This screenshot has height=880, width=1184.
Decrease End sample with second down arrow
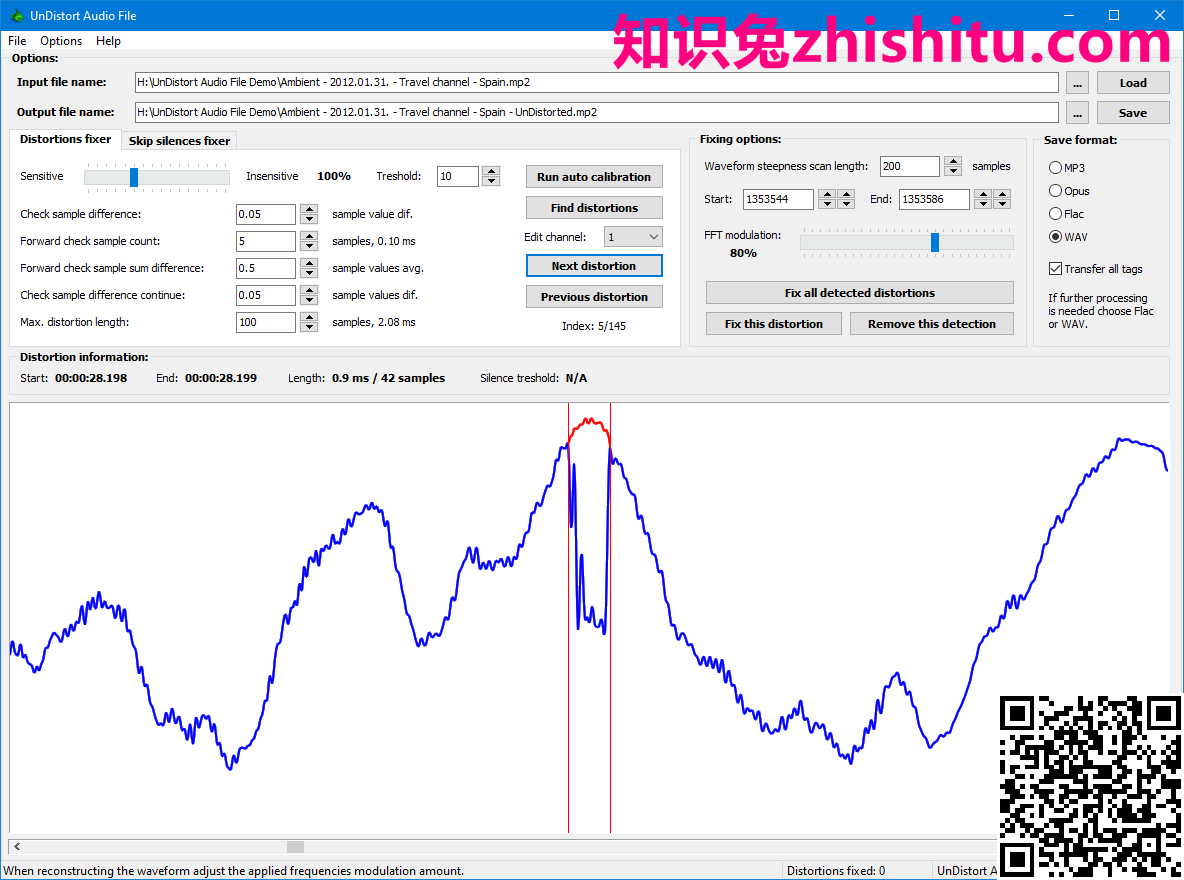(x=1002, y=204)
